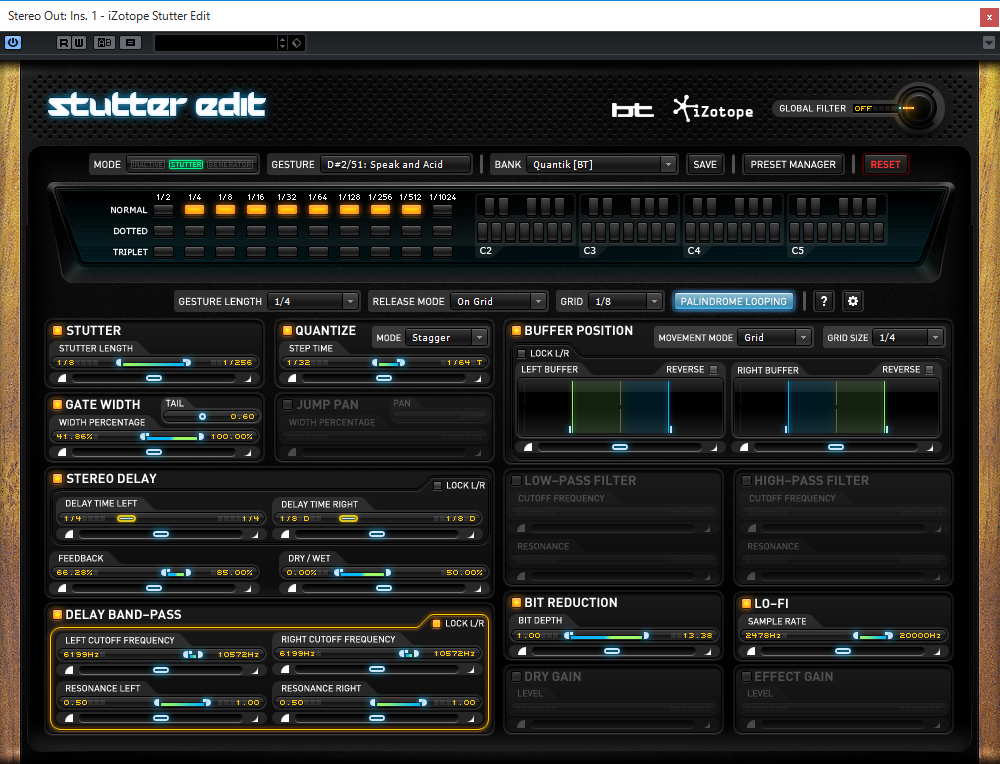This screenshot has width=1000, height=764.
Task: Toggle the Dotted 1/8 note step
Action: 225,231
